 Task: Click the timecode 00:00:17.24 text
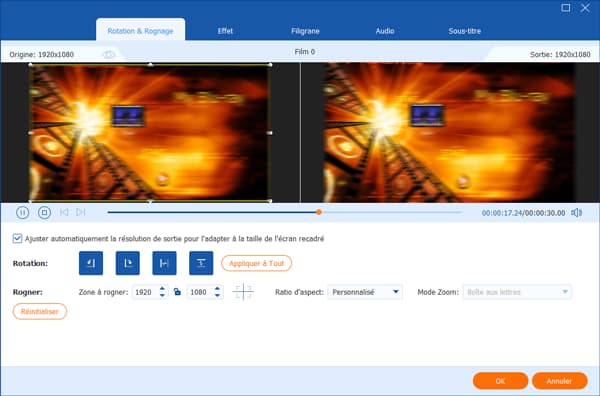tap(502, 213)
